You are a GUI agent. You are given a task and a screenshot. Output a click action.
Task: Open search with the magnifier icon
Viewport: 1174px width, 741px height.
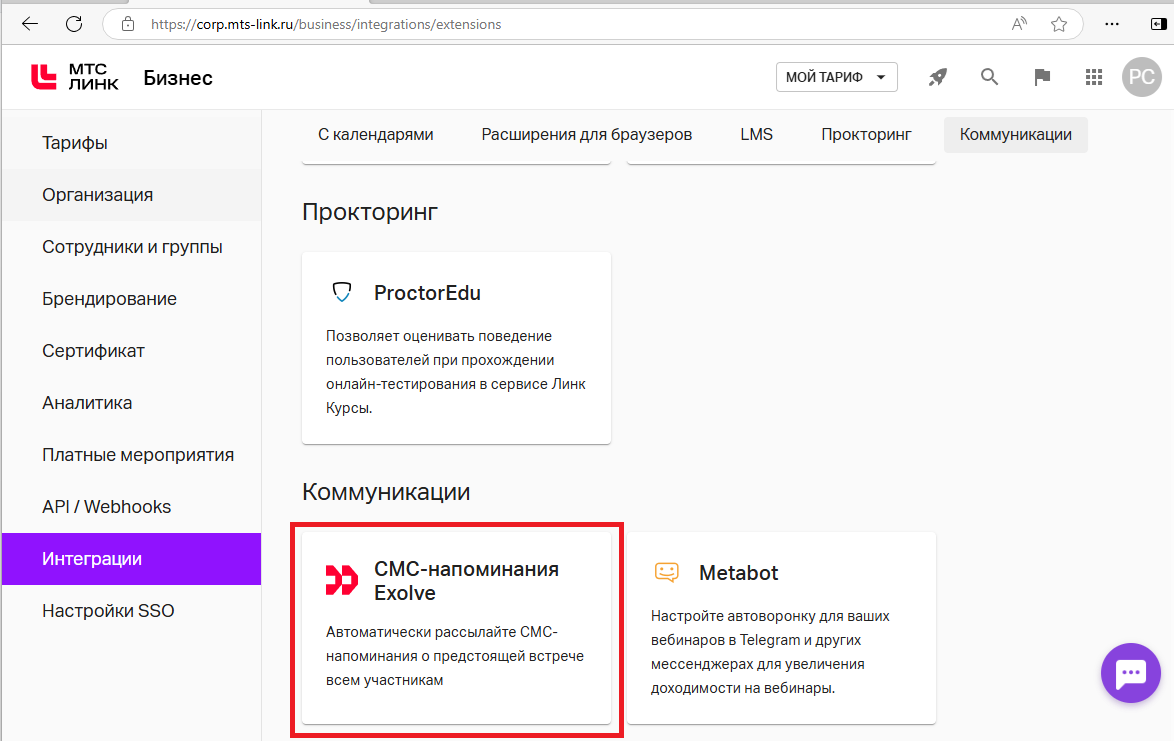point(990,77)
